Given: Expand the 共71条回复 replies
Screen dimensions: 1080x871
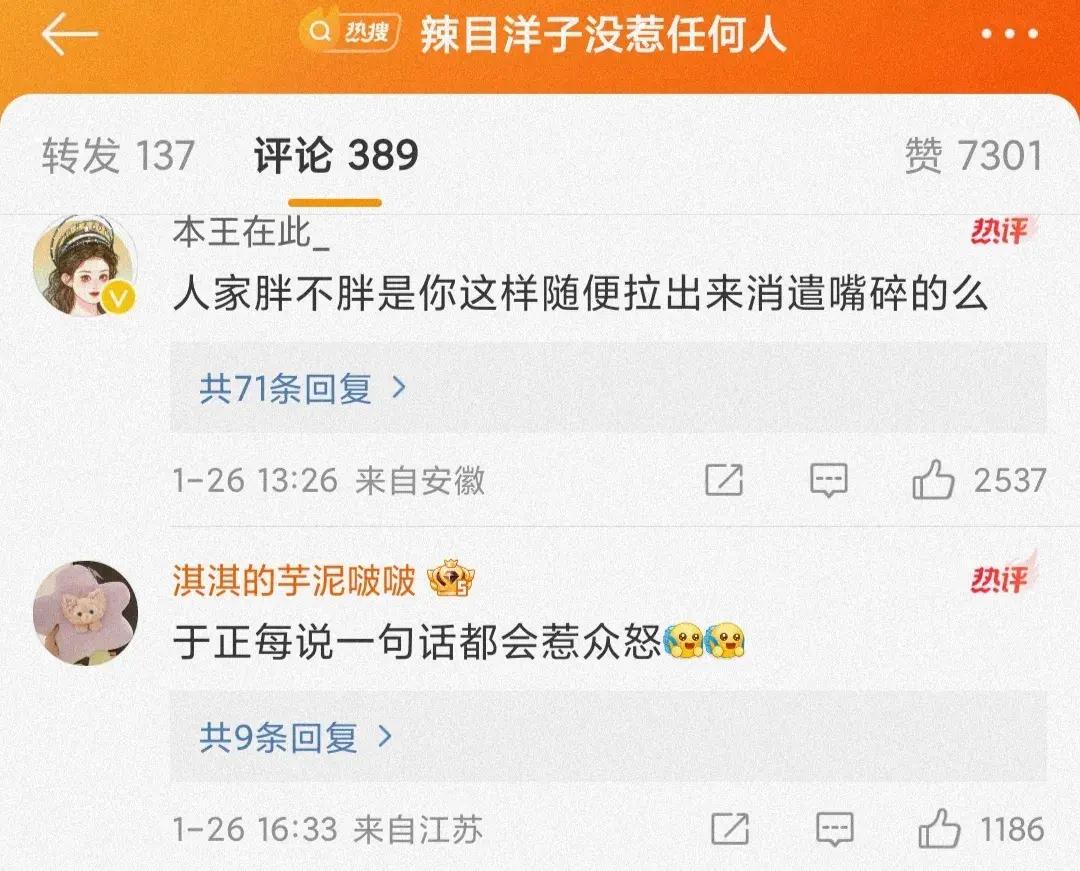Looking at the screenshot, I should point(608,388).
